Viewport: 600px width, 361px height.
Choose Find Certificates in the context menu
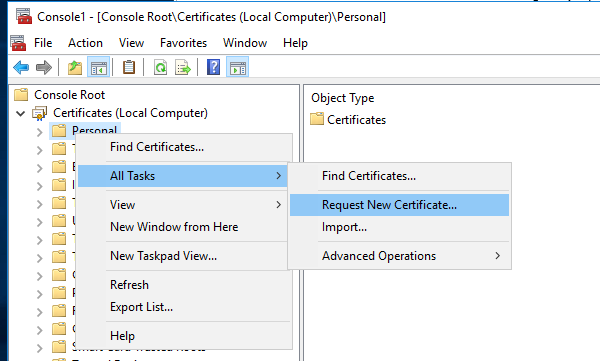(x=184, y=147)
